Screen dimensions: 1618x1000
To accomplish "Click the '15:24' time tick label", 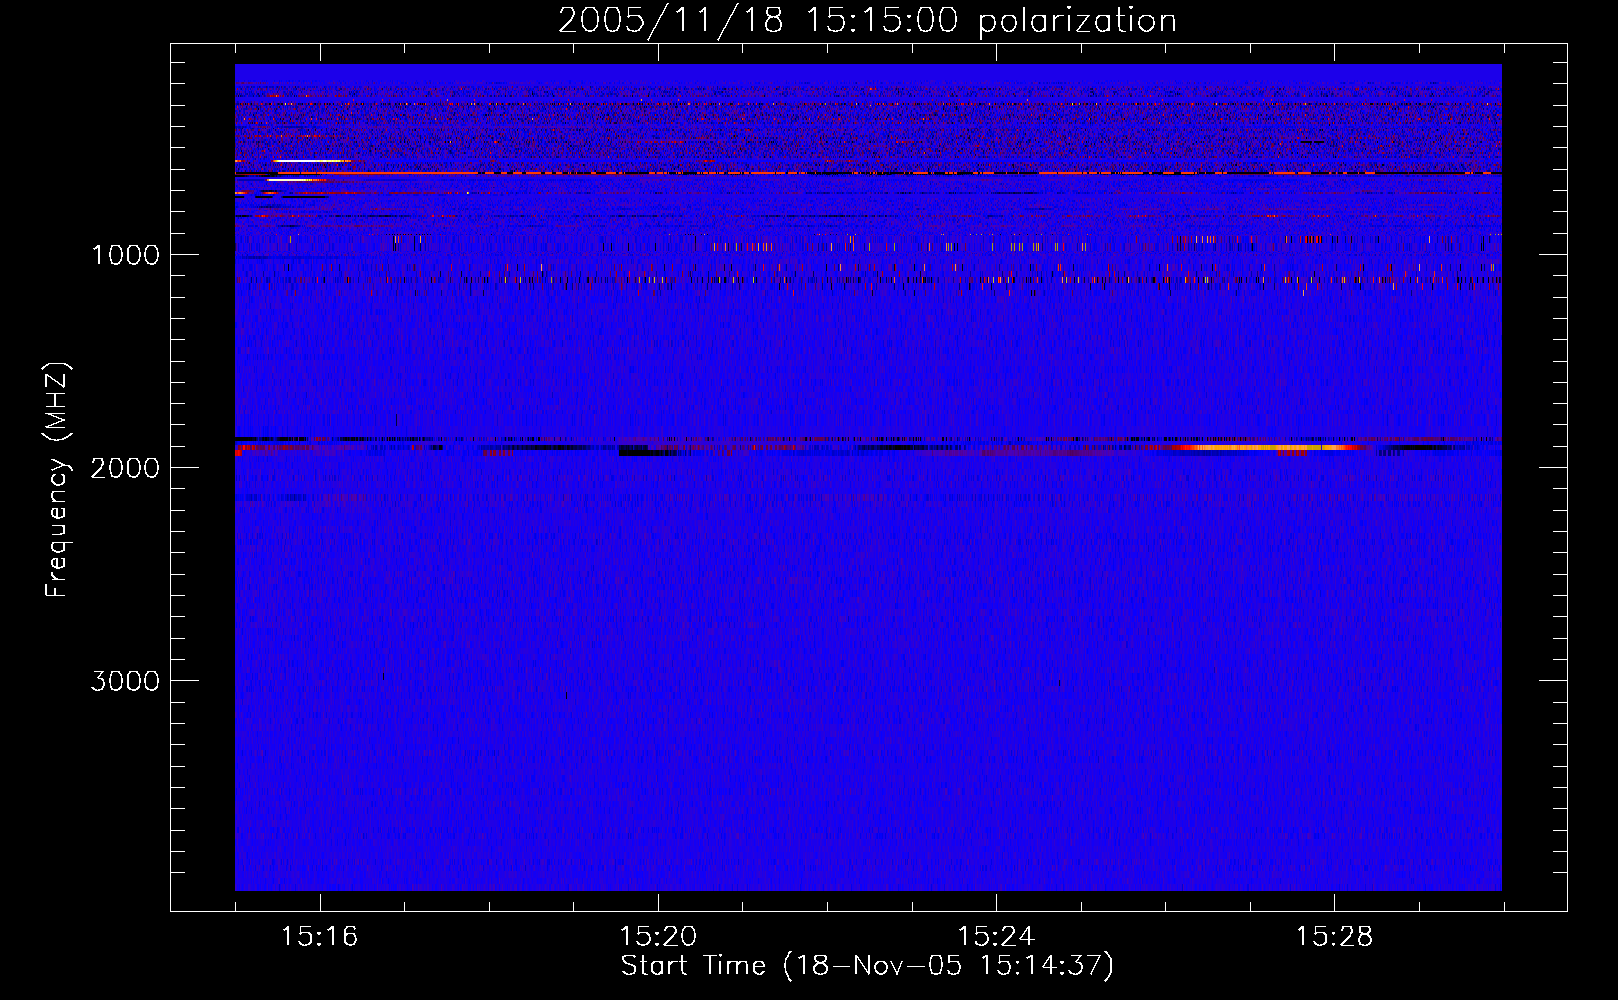I will coord(996,936).
